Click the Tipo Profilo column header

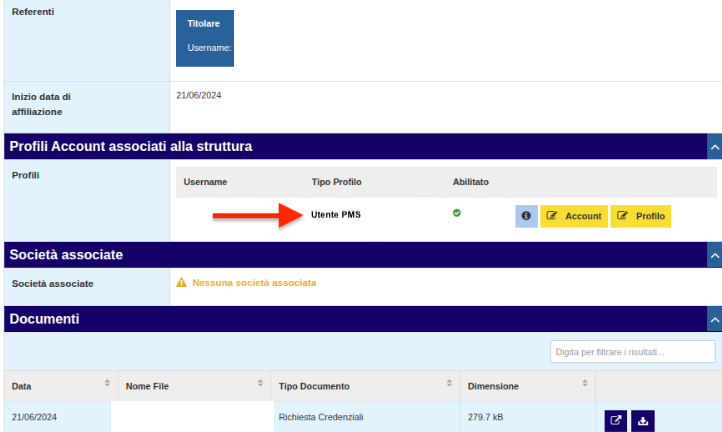(336, 182)
